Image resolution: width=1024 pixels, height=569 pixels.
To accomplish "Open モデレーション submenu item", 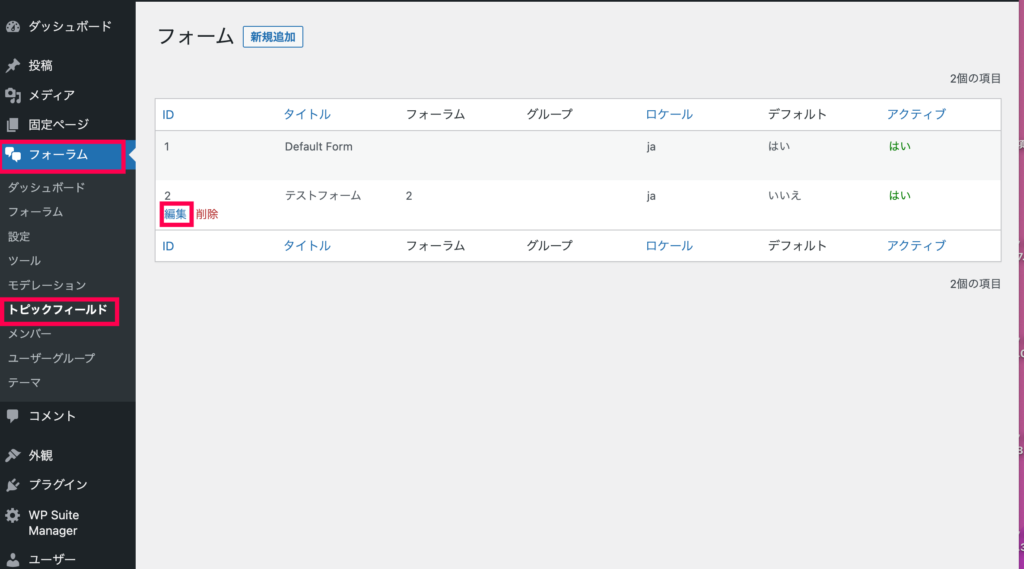I will 47,285.
